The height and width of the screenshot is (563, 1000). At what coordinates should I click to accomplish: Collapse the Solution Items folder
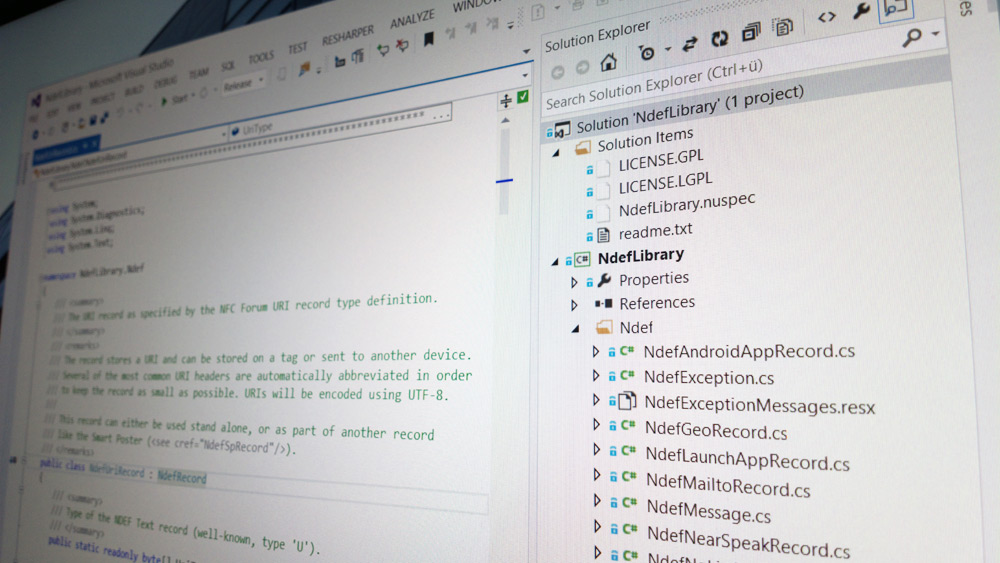tap(556, 153)
